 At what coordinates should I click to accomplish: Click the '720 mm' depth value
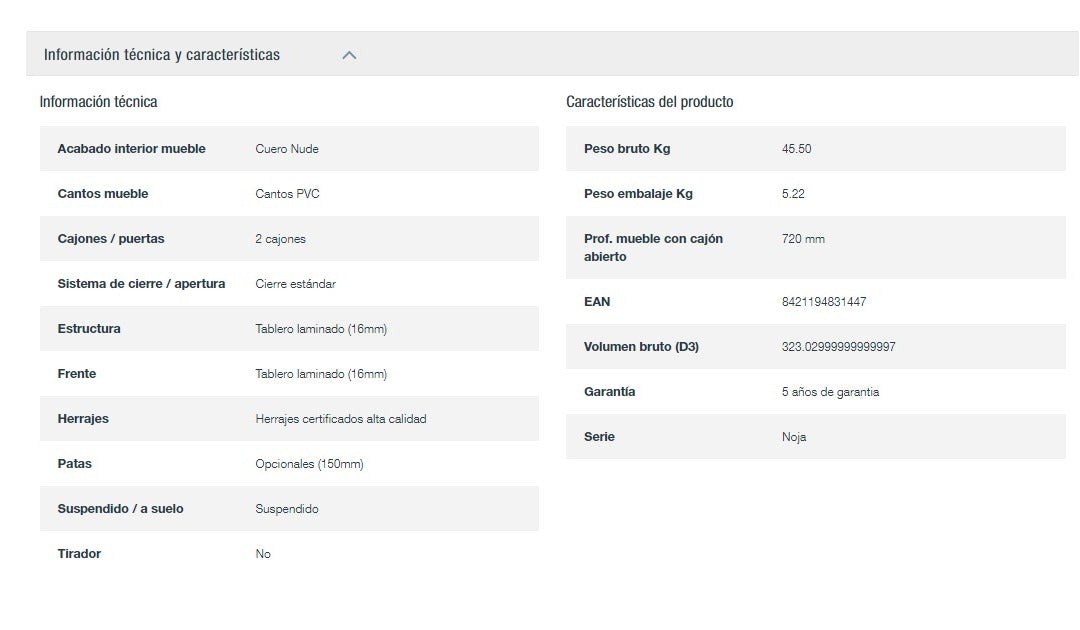pos(803,239)
